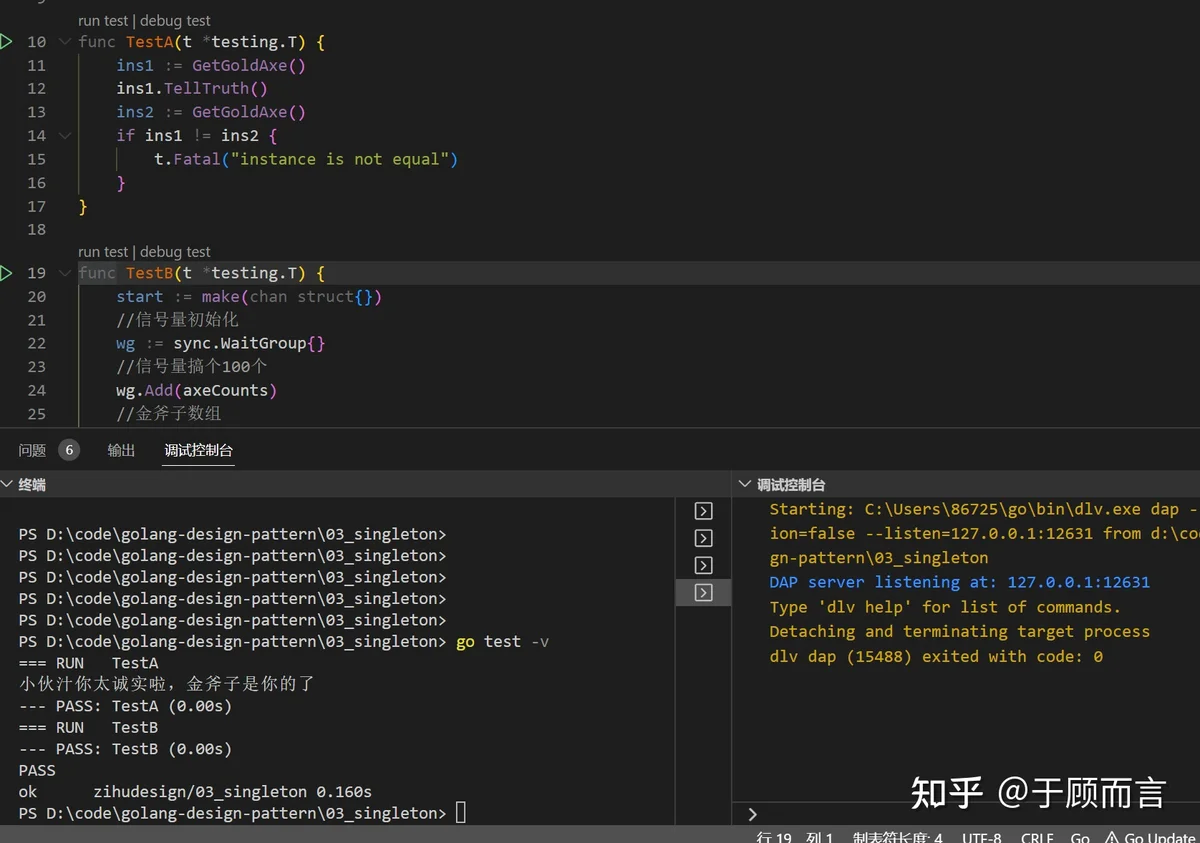Screen dimensions: 1200x843
Task: Select the second terminal icon in the terminal list
Action: tap(704, 538)
